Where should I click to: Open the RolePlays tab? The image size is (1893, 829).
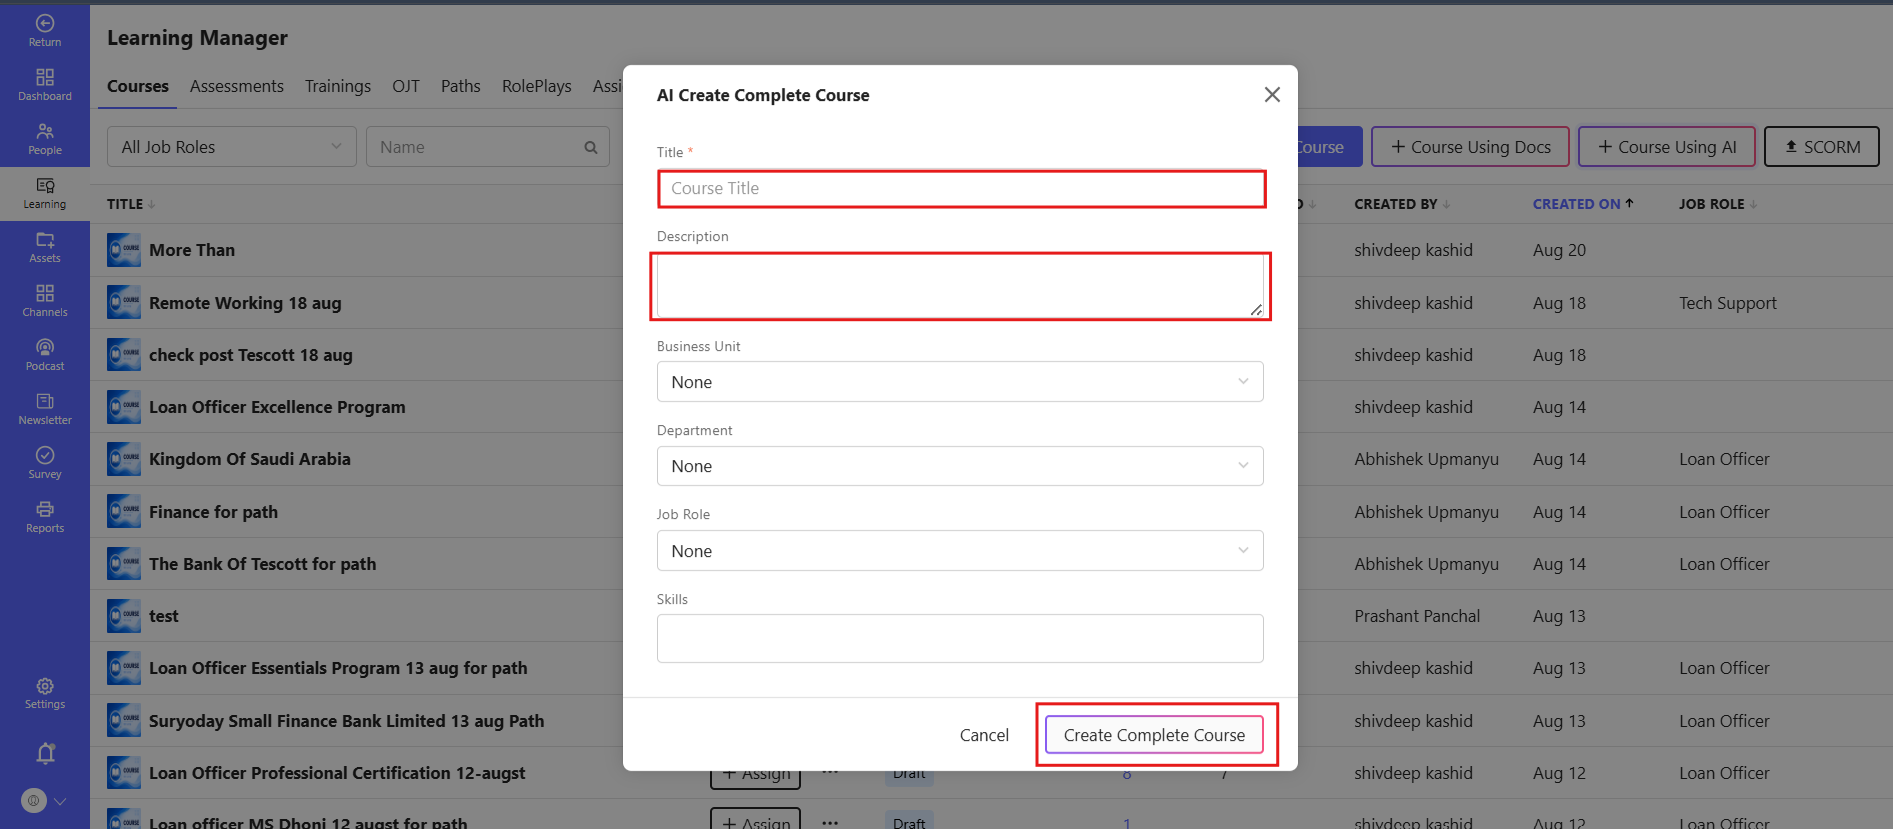click(537, 86)
